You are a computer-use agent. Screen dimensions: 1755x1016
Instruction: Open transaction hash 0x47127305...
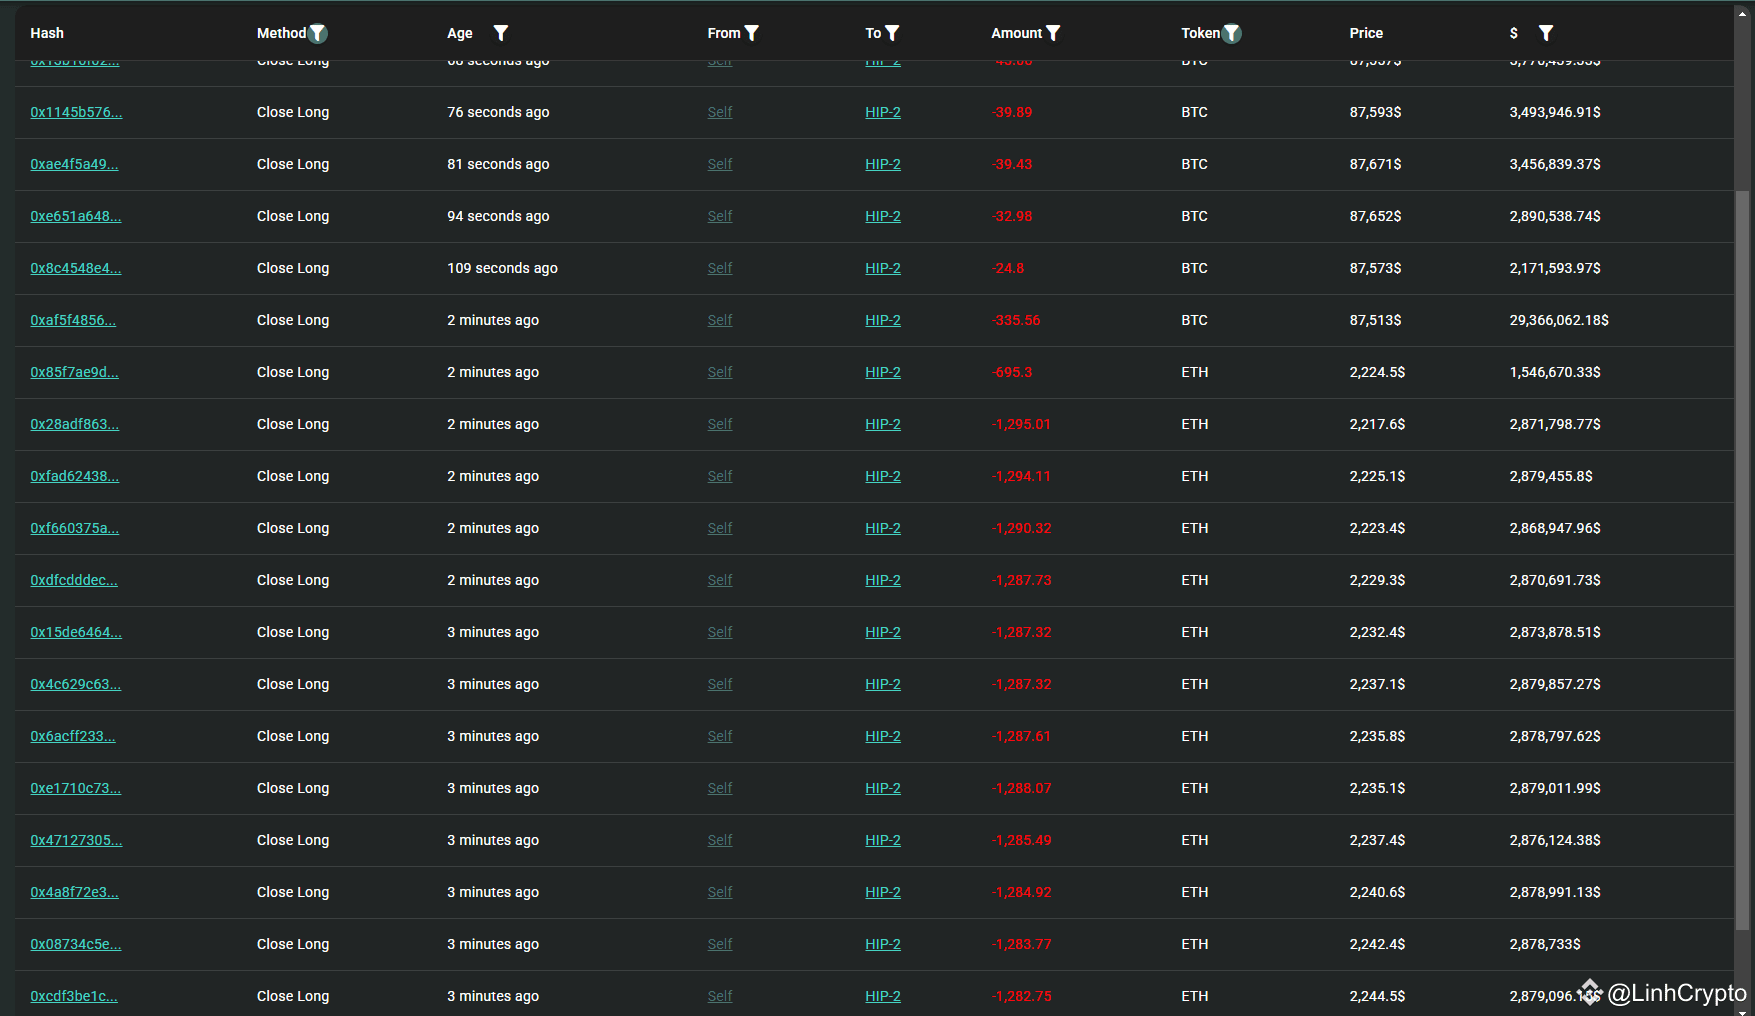[x=76, y=840]
